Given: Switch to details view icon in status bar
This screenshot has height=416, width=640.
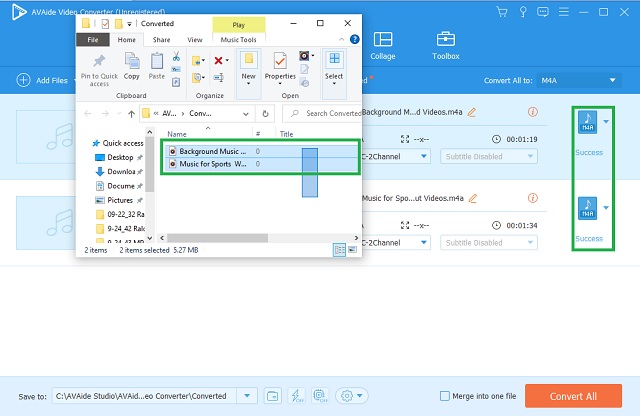Looking at the screenshot, I should click(339, 250).
